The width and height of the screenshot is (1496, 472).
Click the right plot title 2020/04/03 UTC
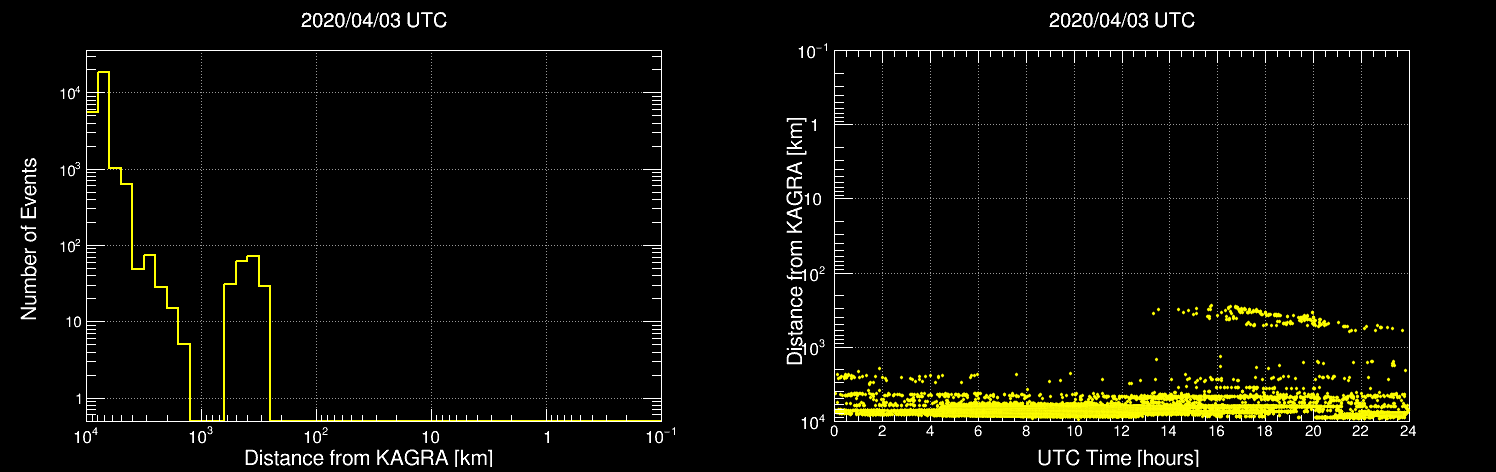tap(1121, 21)
